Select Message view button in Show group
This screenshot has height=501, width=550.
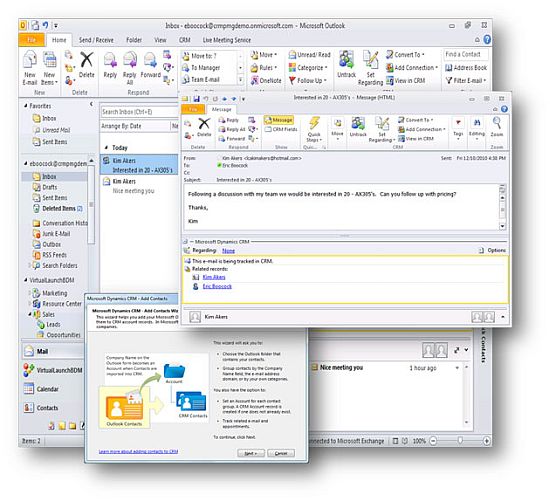(279, 120)
